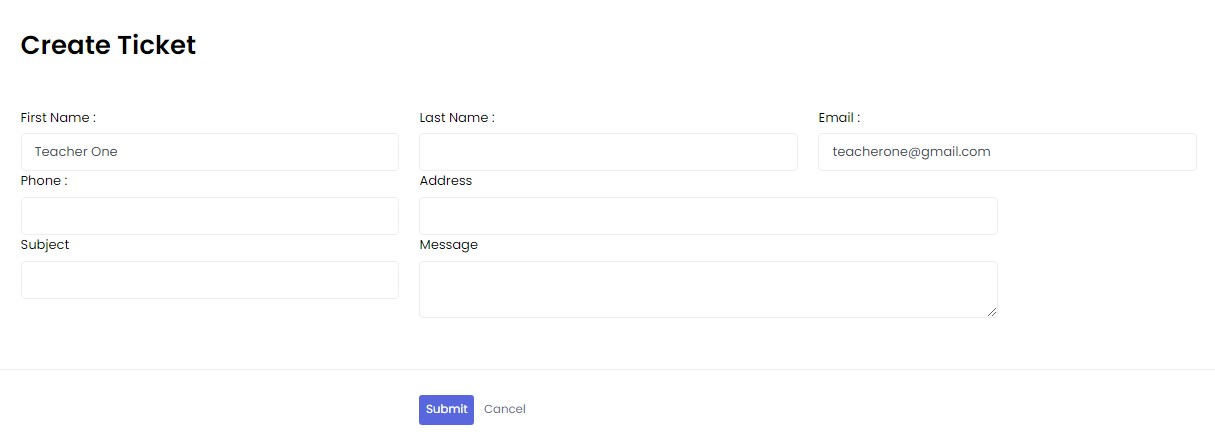
Task: Click the Subject text field
Action: tap(209, 280)
